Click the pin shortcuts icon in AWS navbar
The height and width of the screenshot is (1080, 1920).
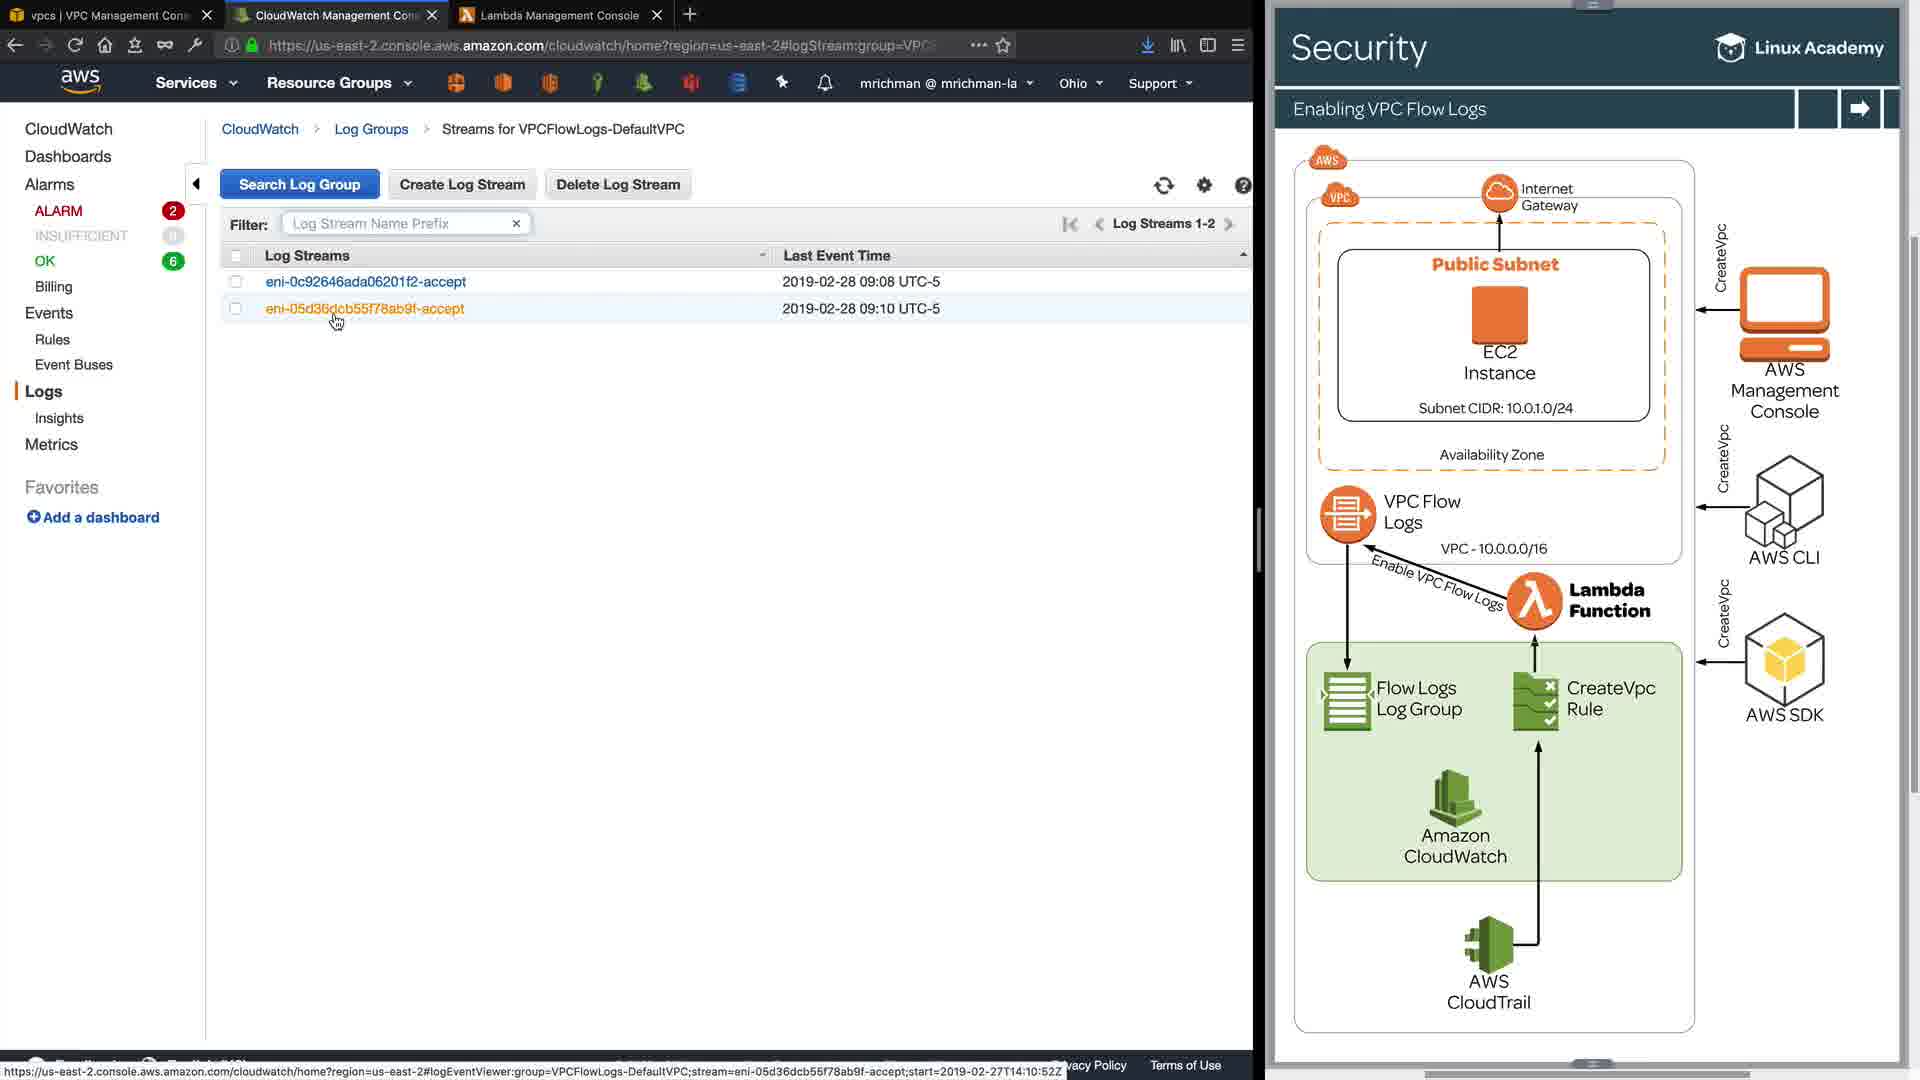782,83
